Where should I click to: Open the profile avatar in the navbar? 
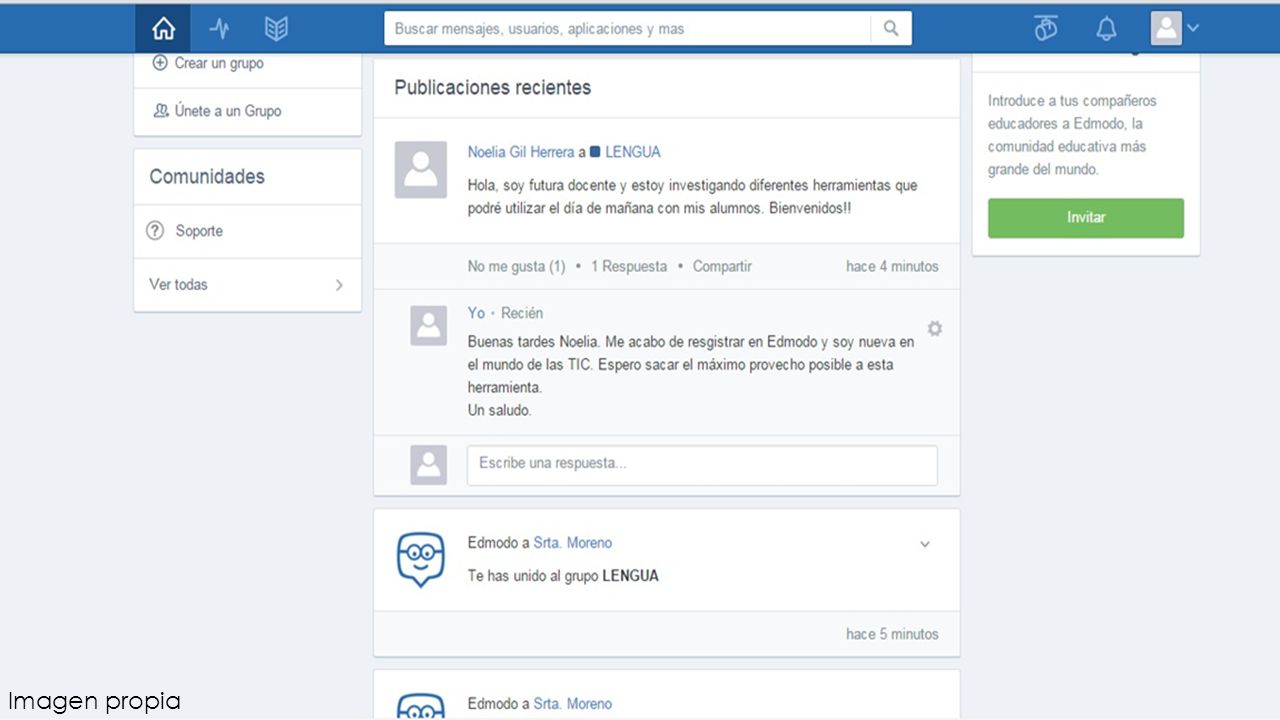[x=1166, y=28]
